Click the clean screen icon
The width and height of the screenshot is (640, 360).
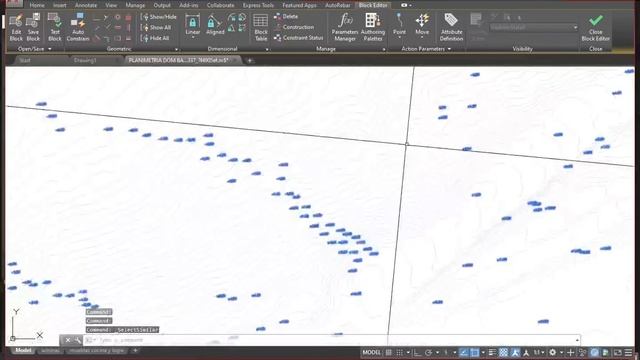pos(618,352)
